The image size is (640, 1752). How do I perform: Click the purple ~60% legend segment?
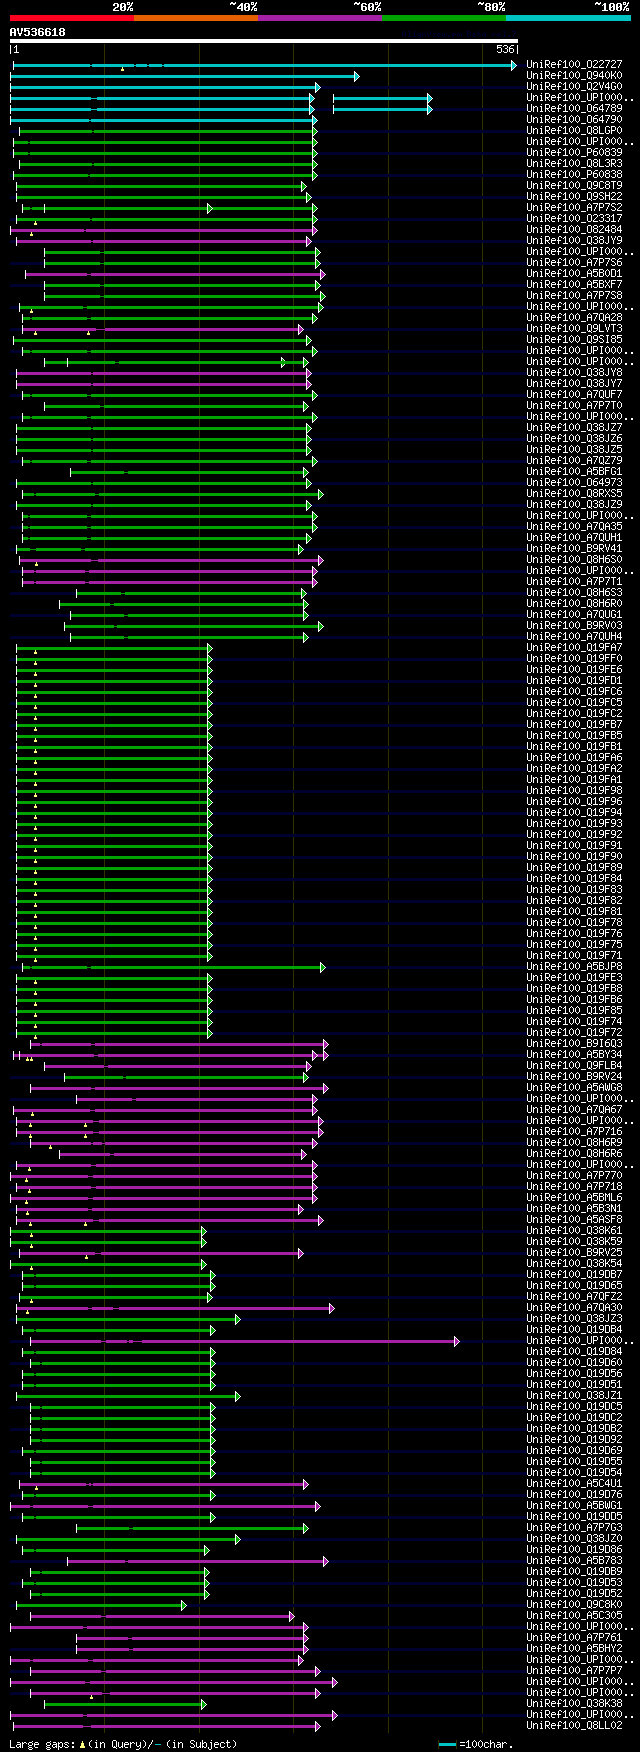pos(319,17)
